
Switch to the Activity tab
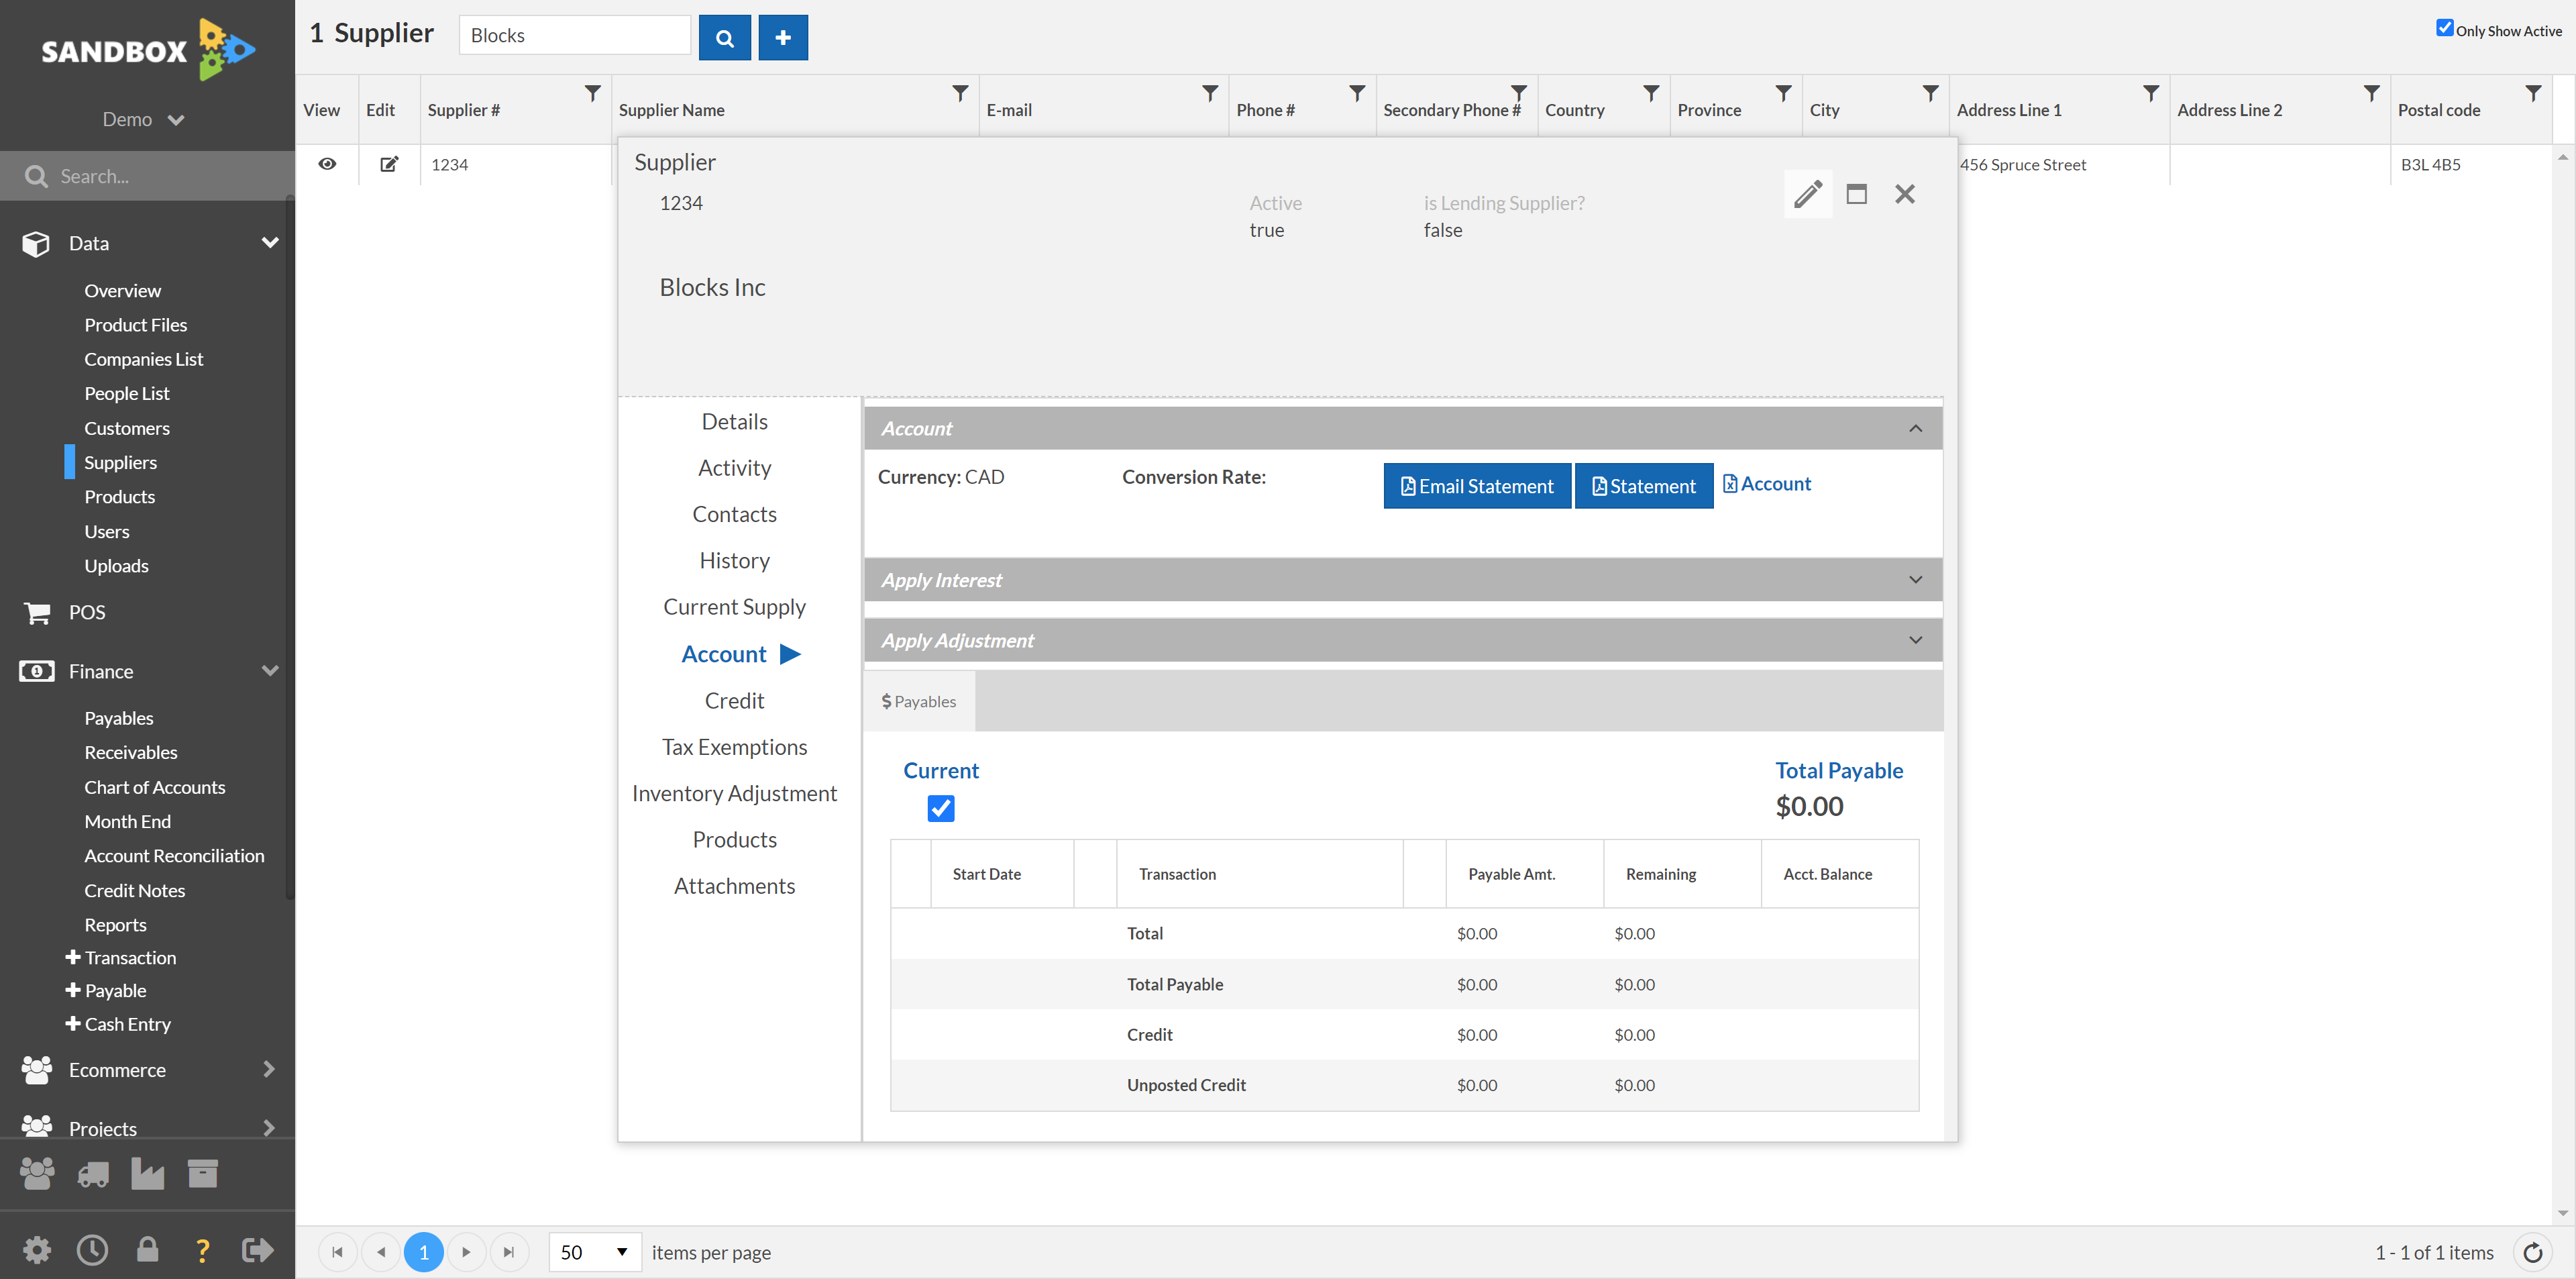click(734, 468)
